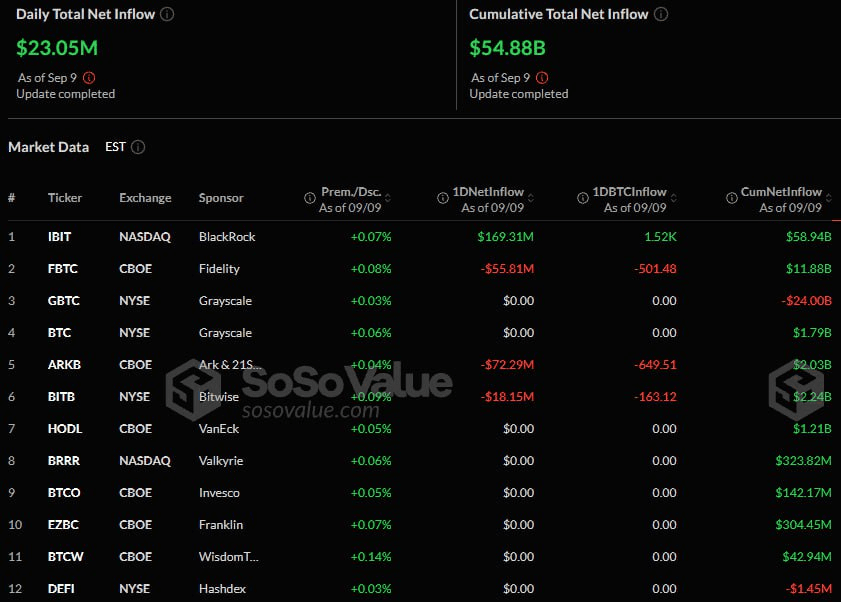Click info icon before 1DNetInflow column header
This screenshot has height=602, width=841.
[x=442, y=198]
